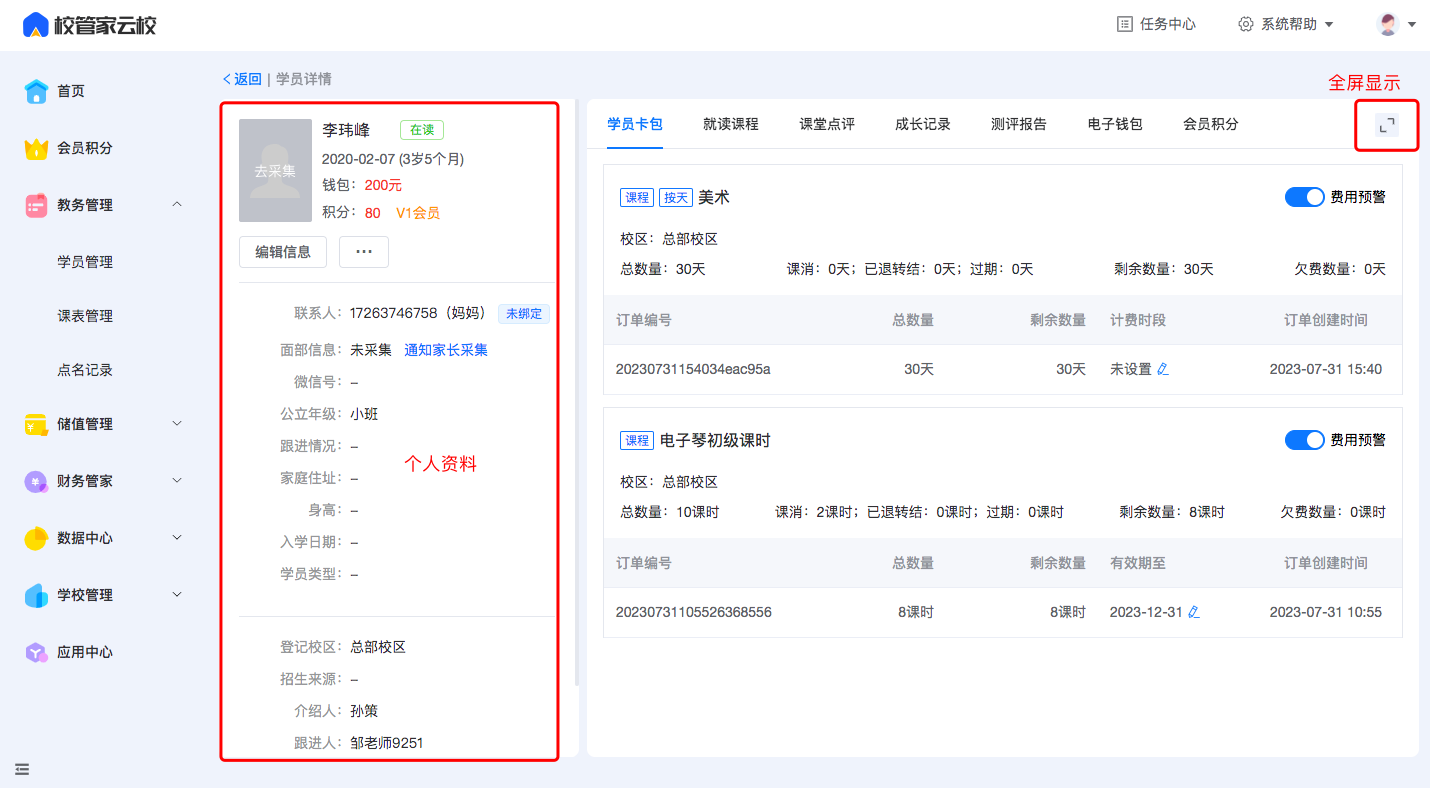The height and width of the screenshot is (788, 1430).
Task: Switch to the 课堂点评 tab
Action: tap(827, 124)
